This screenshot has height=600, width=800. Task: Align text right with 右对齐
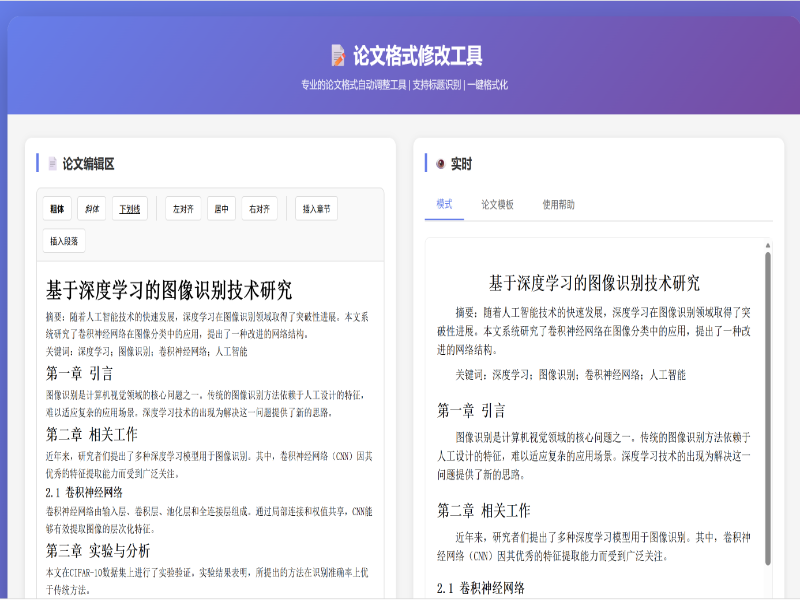[x=259, y=209]
